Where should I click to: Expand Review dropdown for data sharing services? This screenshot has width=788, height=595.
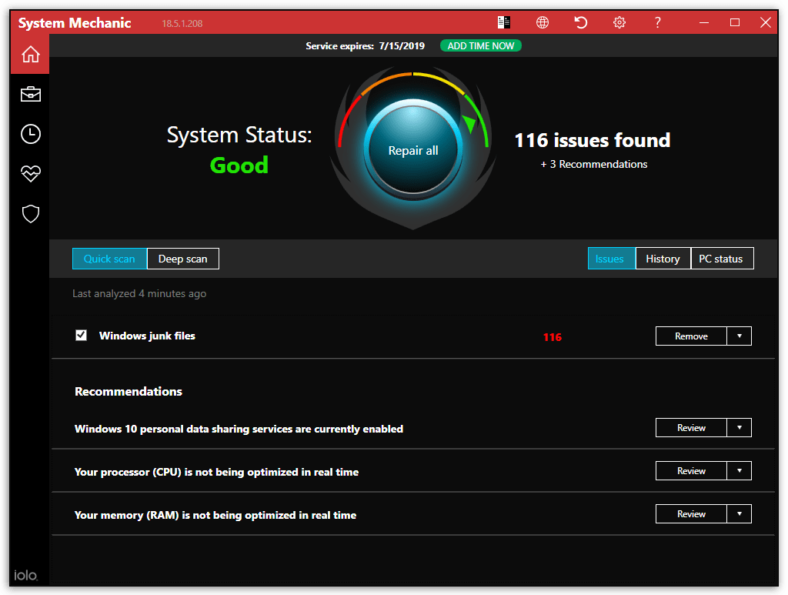coord(739,428)
